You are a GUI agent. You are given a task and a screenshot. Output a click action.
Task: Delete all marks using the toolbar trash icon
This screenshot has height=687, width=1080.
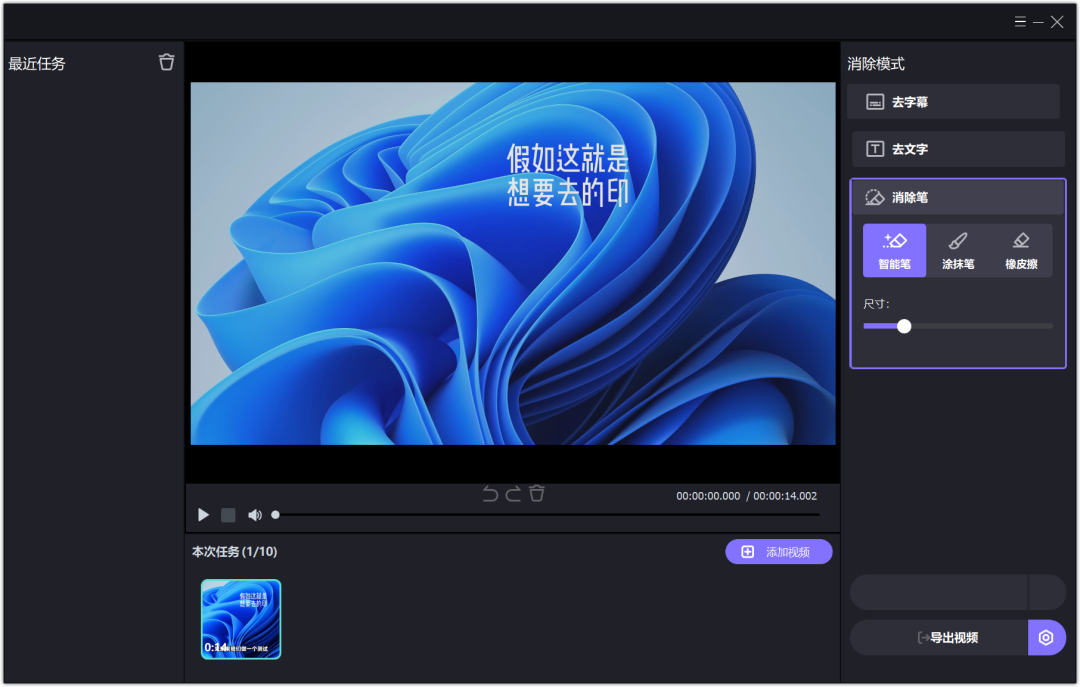[537, 493]
